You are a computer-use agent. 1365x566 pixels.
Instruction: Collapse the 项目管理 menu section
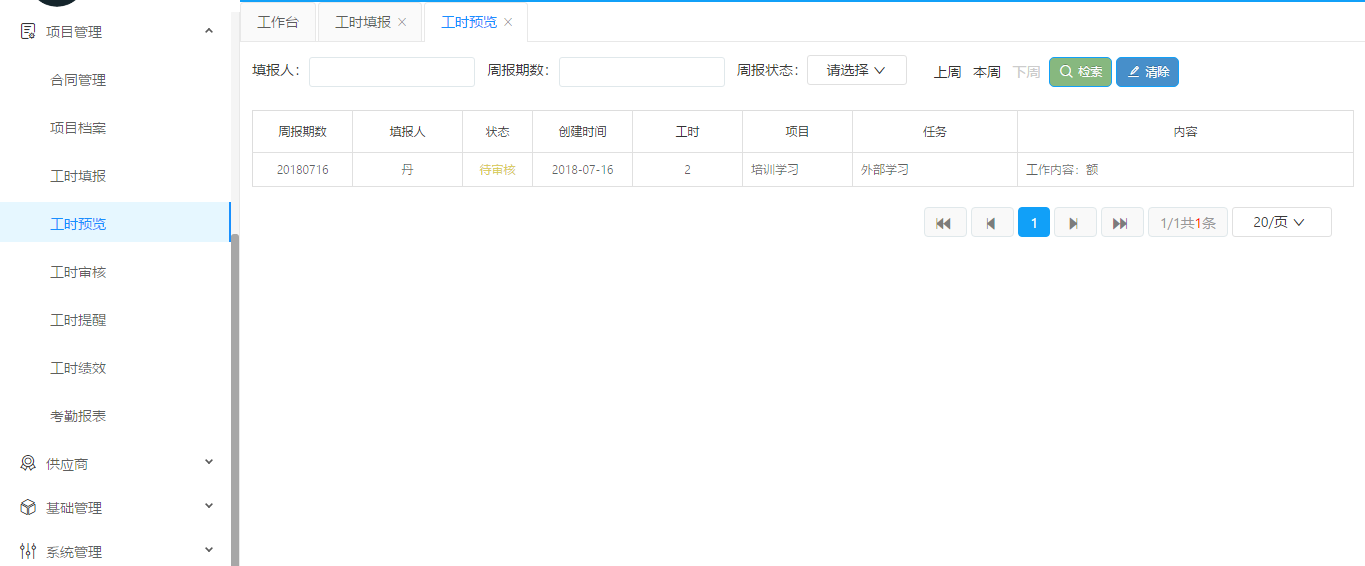(209, 31)
